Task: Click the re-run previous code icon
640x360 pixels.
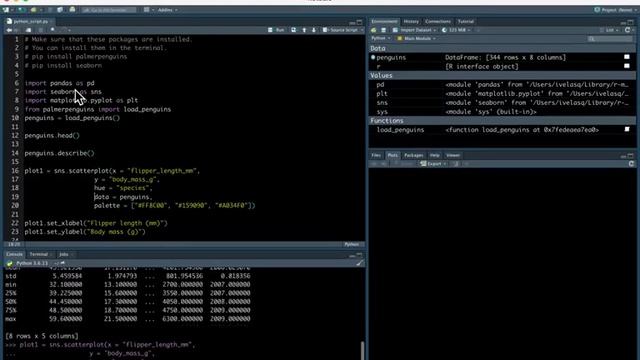Action: (293, 30)
